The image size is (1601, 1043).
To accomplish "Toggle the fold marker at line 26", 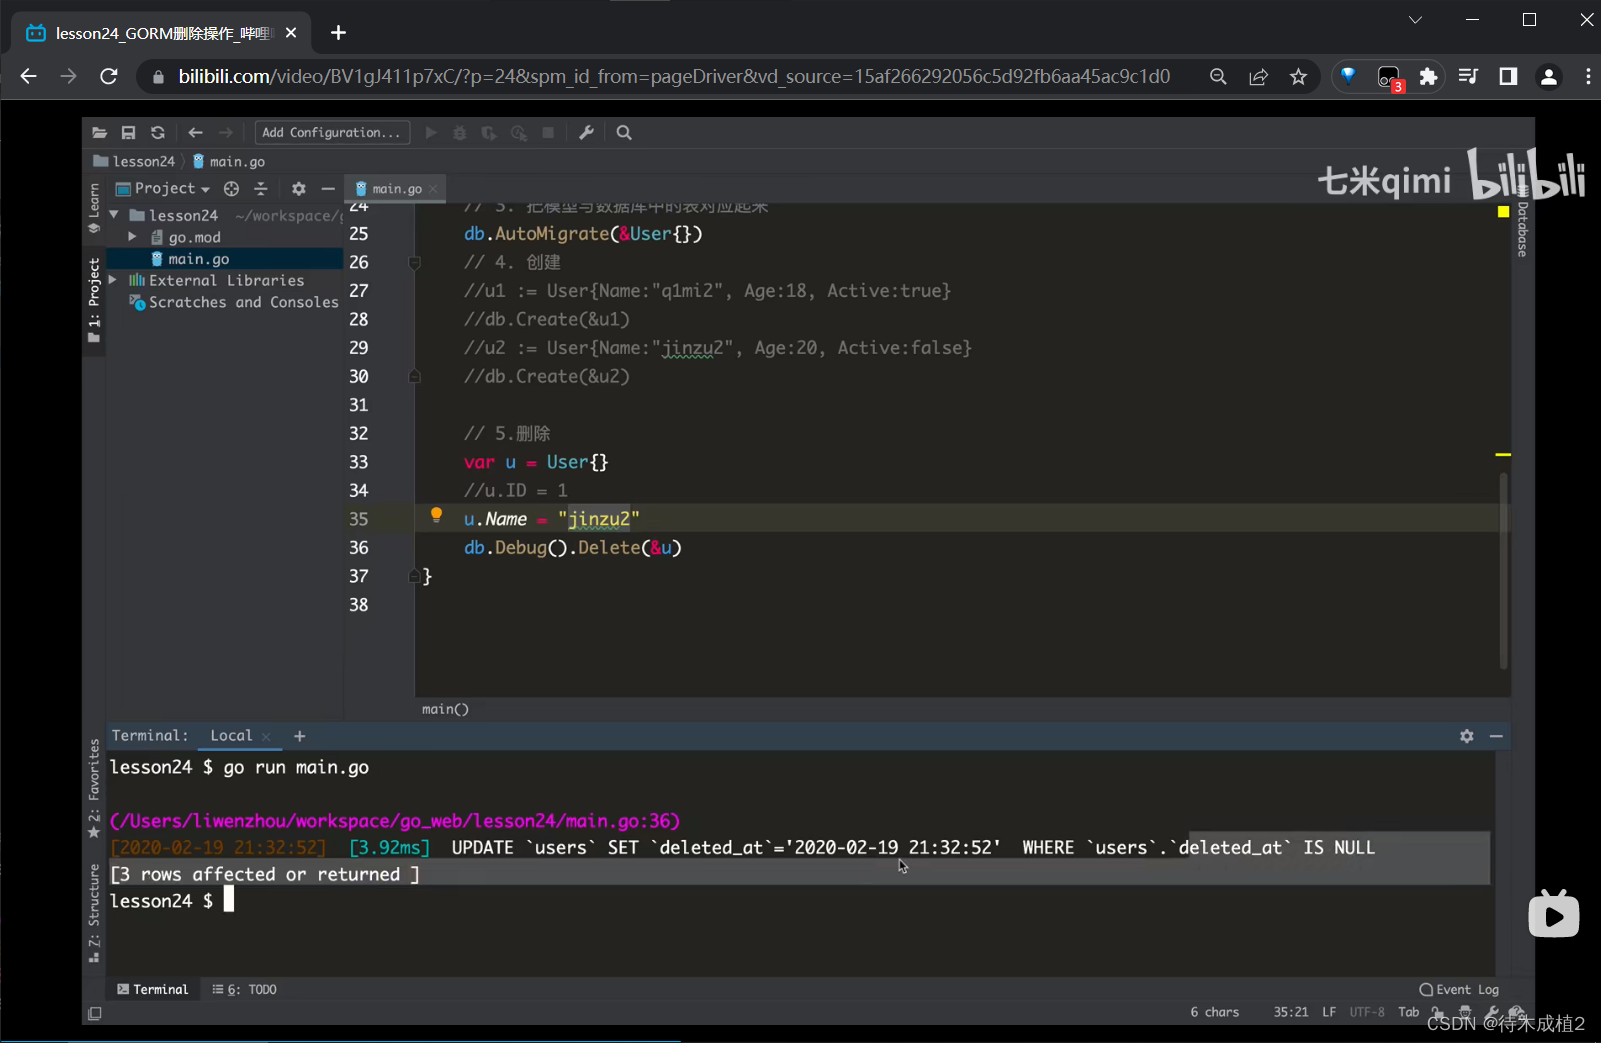I will tap(414, 262).
